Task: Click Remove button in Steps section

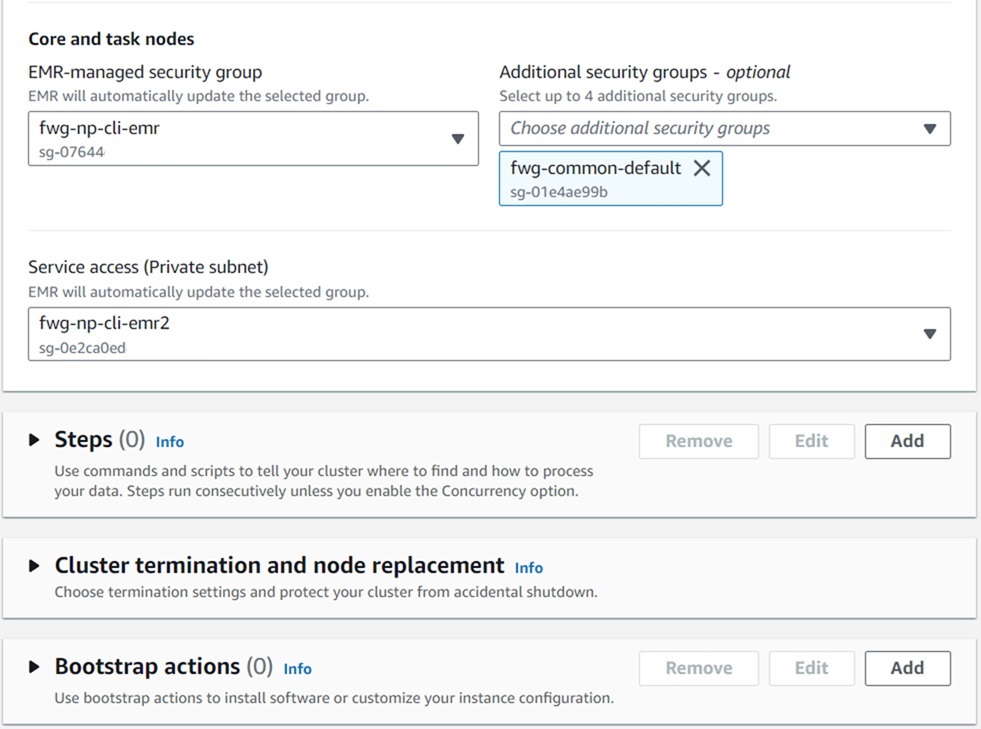Action: 698,441
